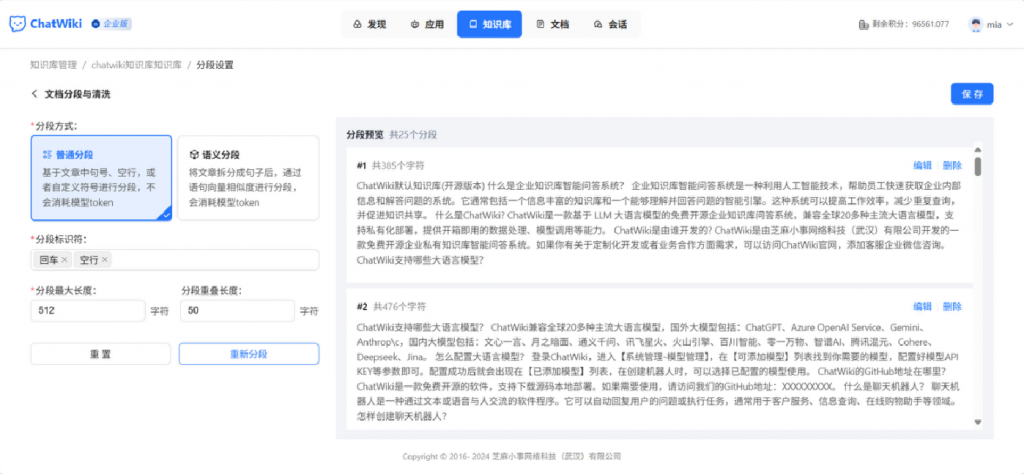Select the 语义分段 mode card
Image resolution: width=1024 pixels, height=474 pixels.
[248, 178]
